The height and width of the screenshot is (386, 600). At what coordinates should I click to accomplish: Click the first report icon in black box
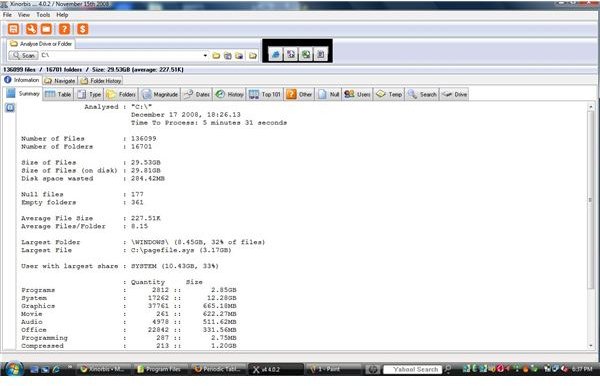[x=276, y=54]
